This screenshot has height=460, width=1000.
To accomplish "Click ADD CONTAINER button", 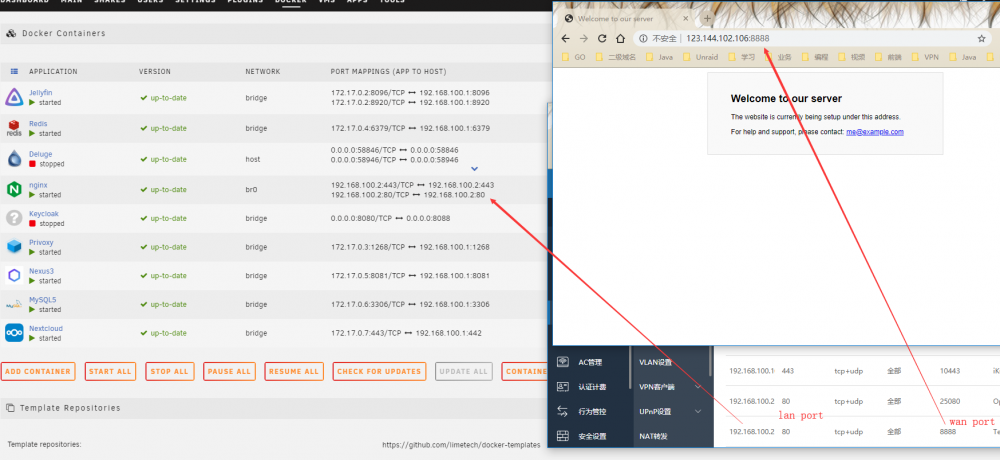I will 38,371.
